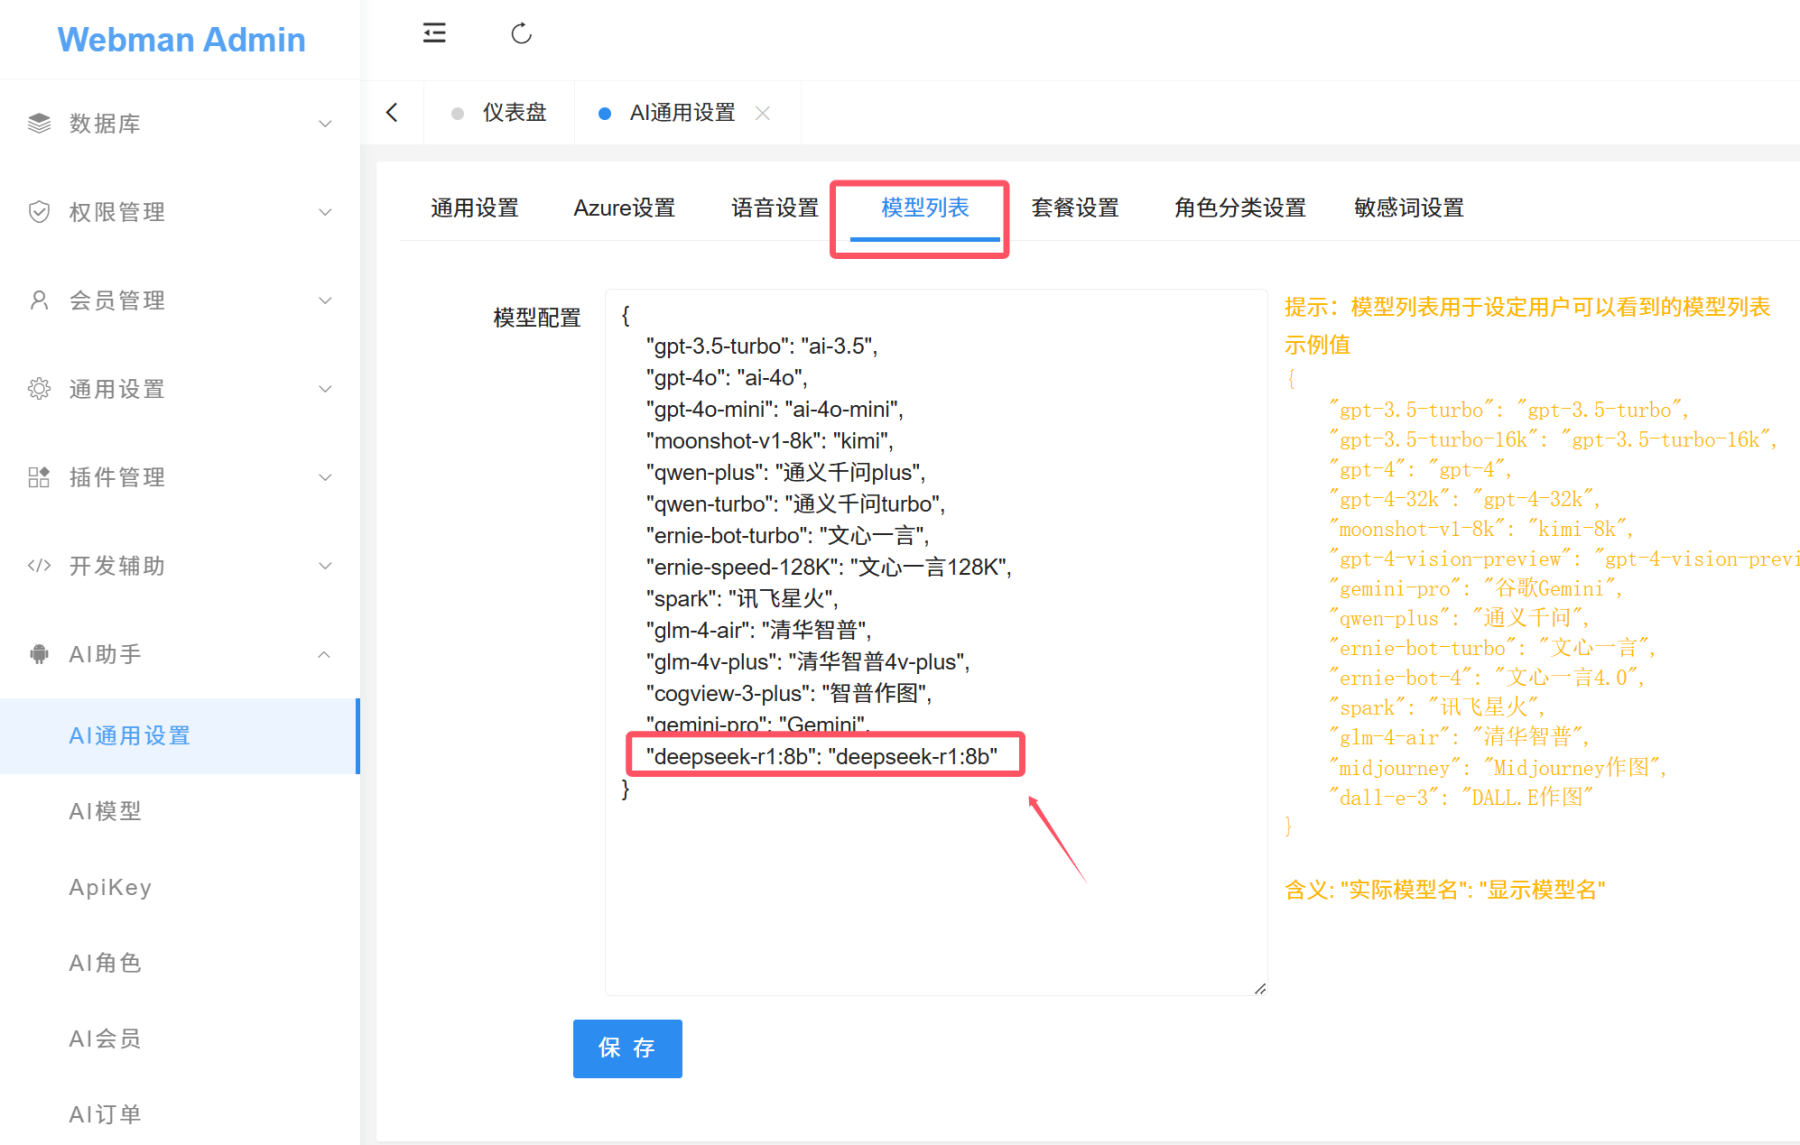Screen dimensions: 1800x1145
Task: Click the 数据库 menu label
Action: 105,124
